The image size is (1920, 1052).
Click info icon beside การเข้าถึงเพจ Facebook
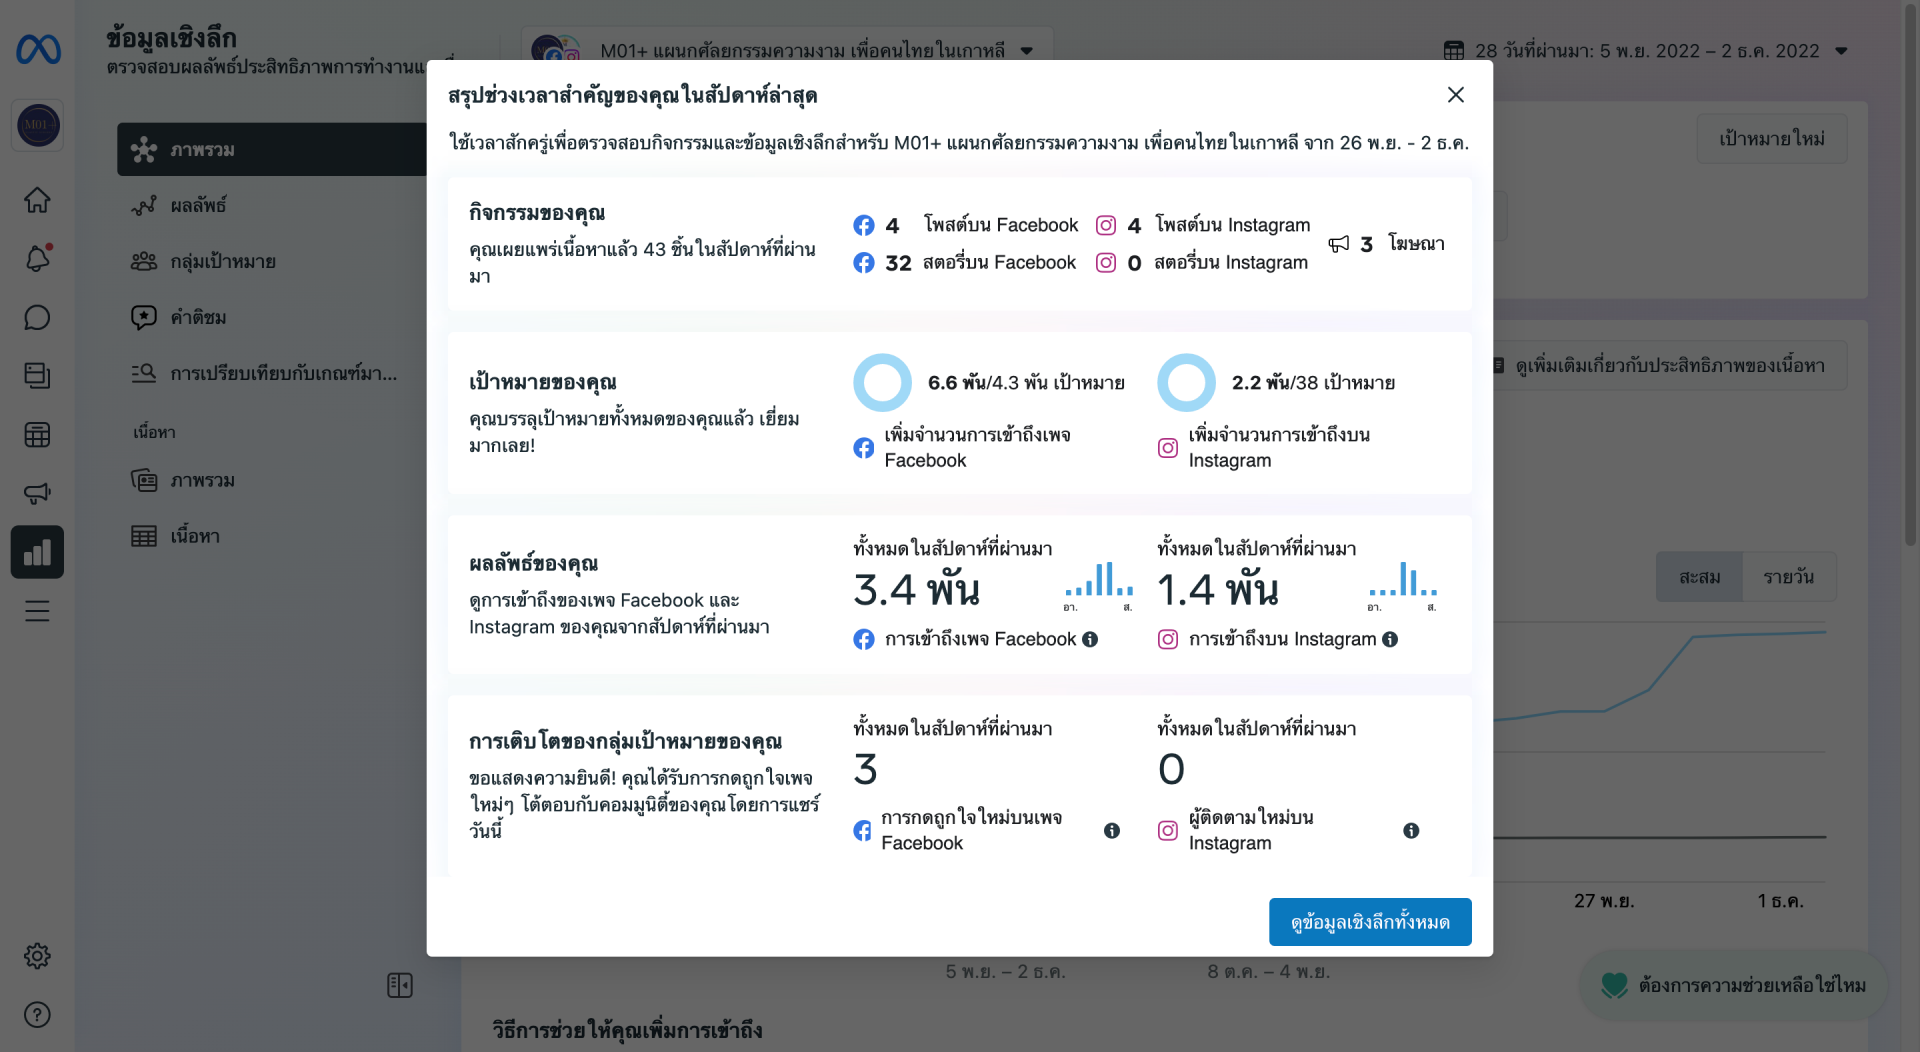click(x=1090, y=639)
